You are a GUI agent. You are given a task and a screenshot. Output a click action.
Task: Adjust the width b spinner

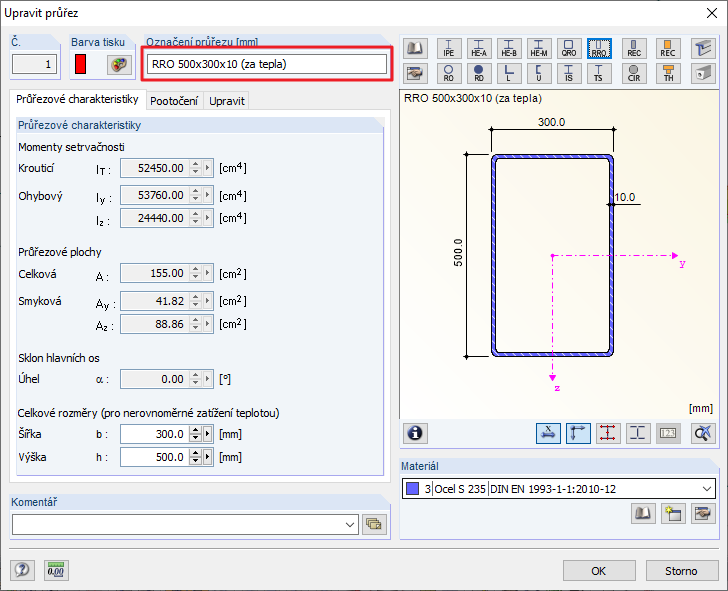click(x=195, y=434)
